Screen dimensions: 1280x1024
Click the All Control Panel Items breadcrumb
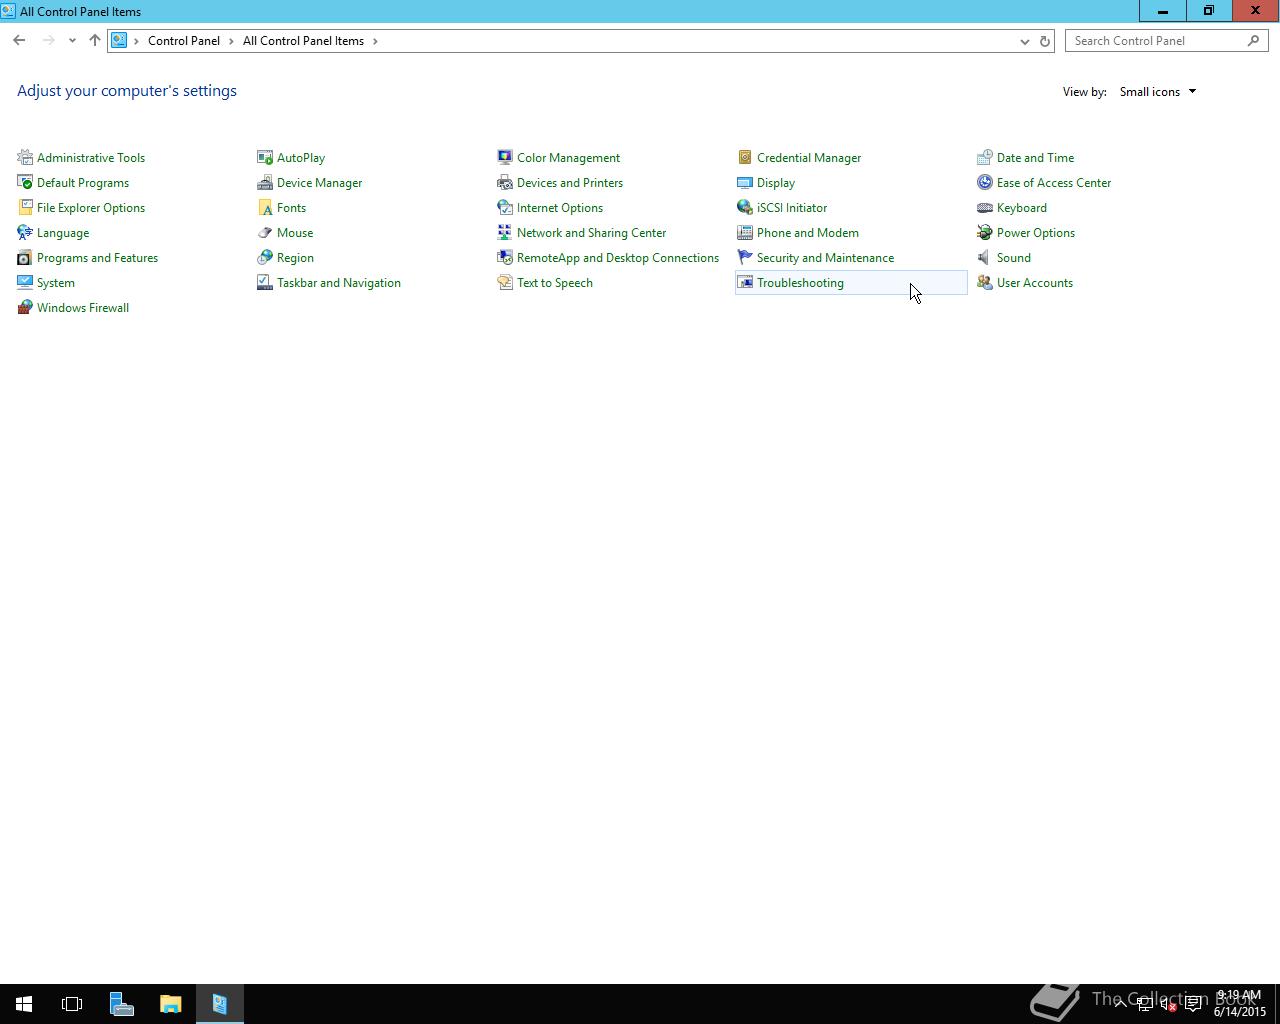point(303,41)
